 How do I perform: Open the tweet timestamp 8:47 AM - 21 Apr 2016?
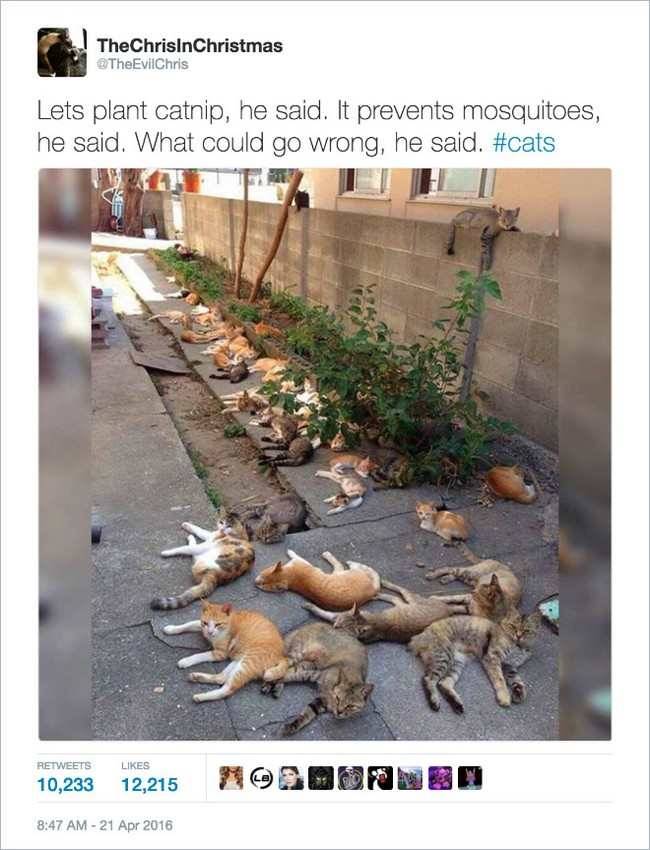pyautogui.click(x=105, y=825)
